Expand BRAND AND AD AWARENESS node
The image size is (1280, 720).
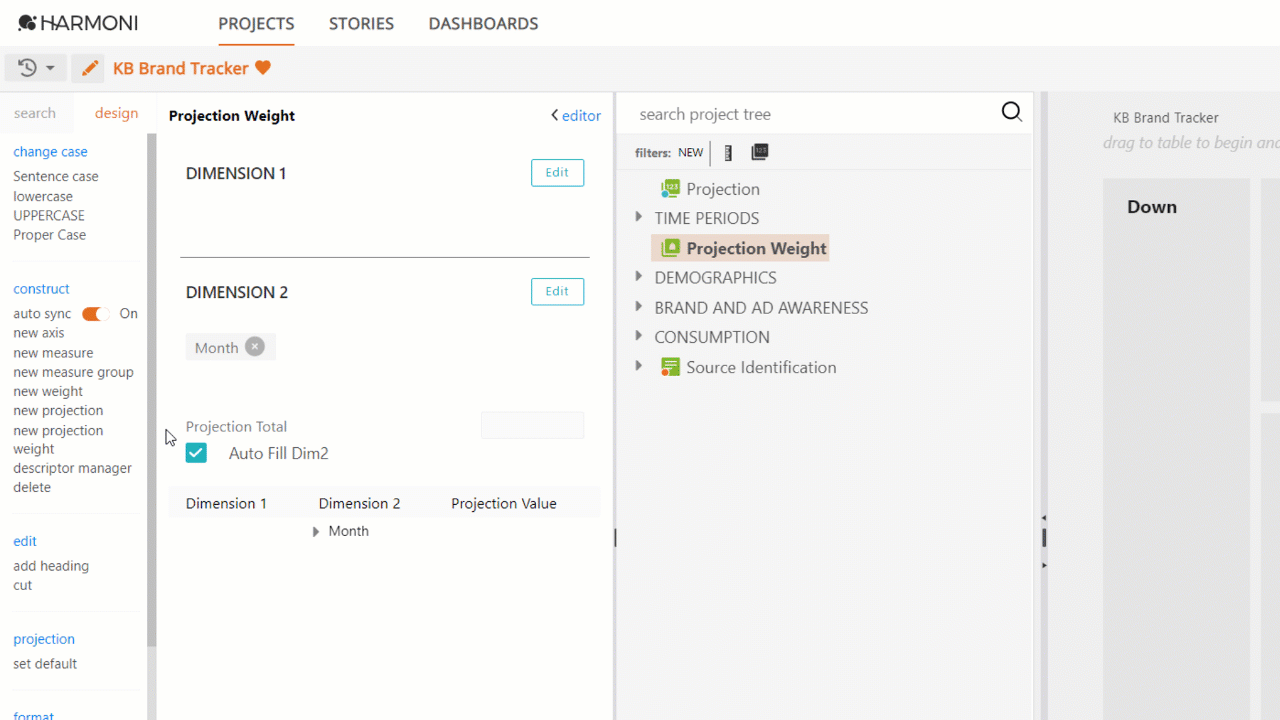tap(639, 306)
